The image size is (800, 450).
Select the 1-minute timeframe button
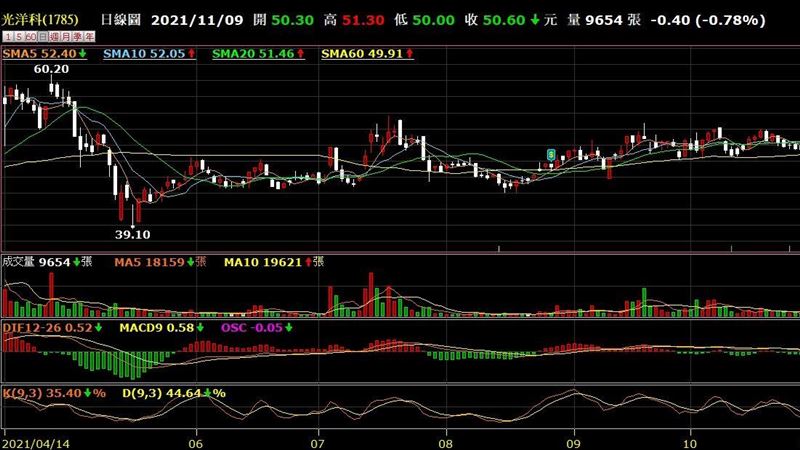8,37
